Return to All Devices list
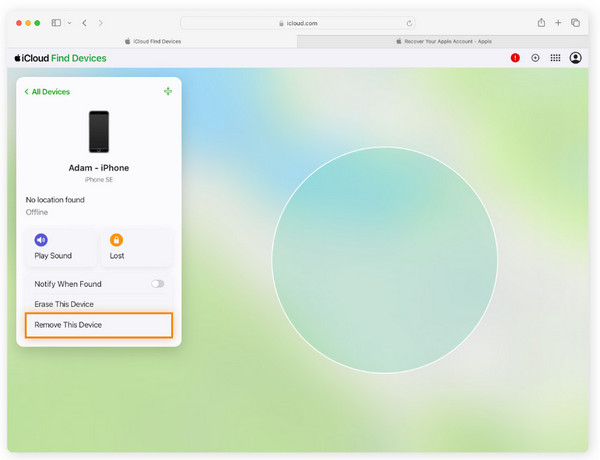This screenshot has height=460, width=600. [47, 92]
